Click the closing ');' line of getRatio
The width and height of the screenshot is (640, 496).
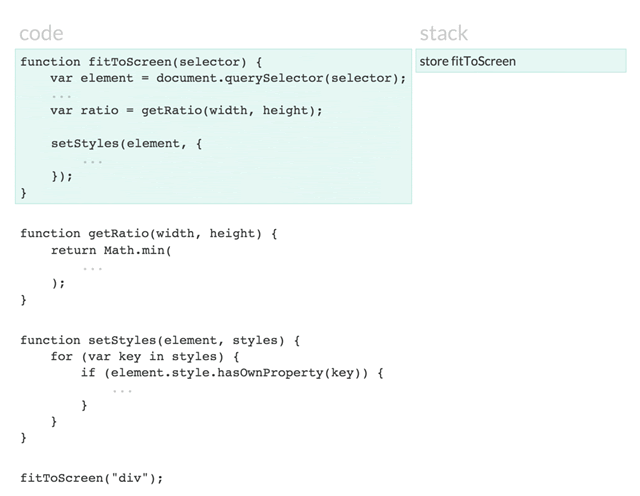[58, 283]
